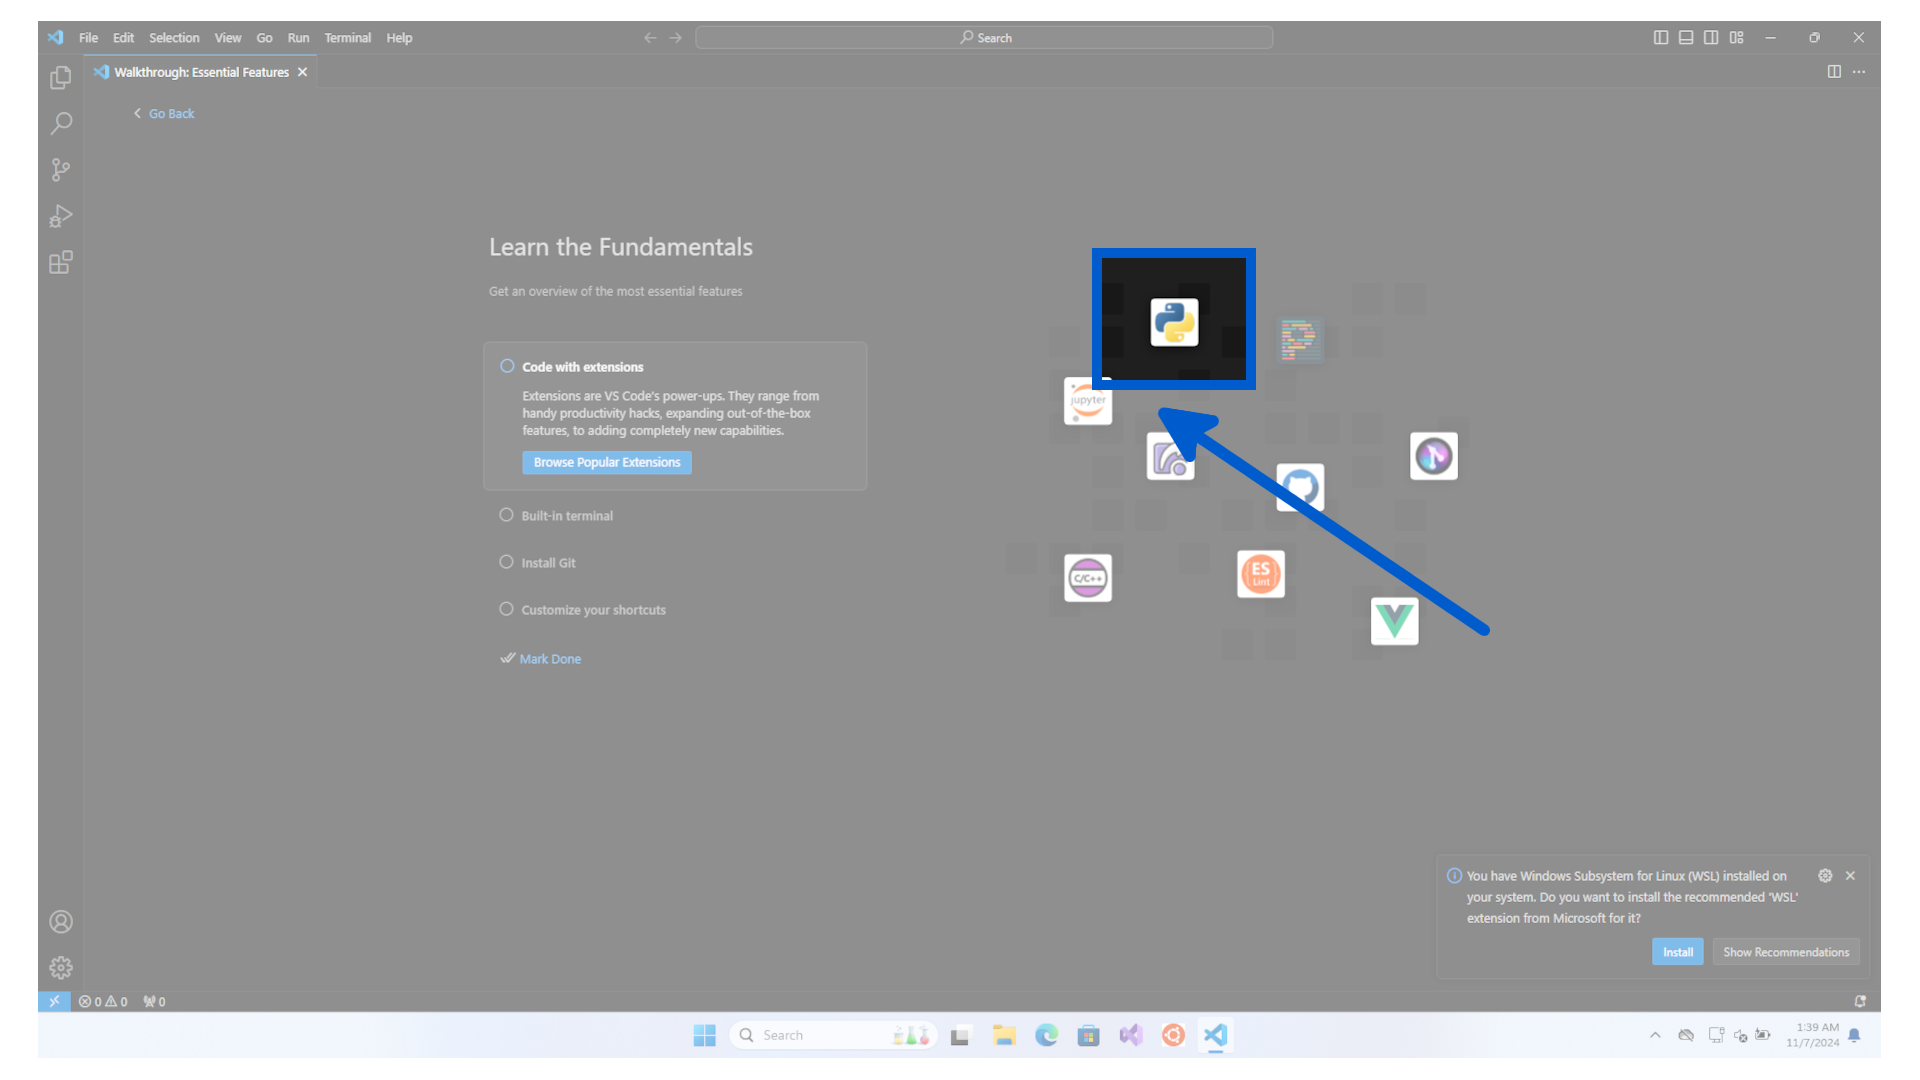Screen dimensions: 1920x1080
Task: Check the Install Git step circle
Action: point(507,561)
